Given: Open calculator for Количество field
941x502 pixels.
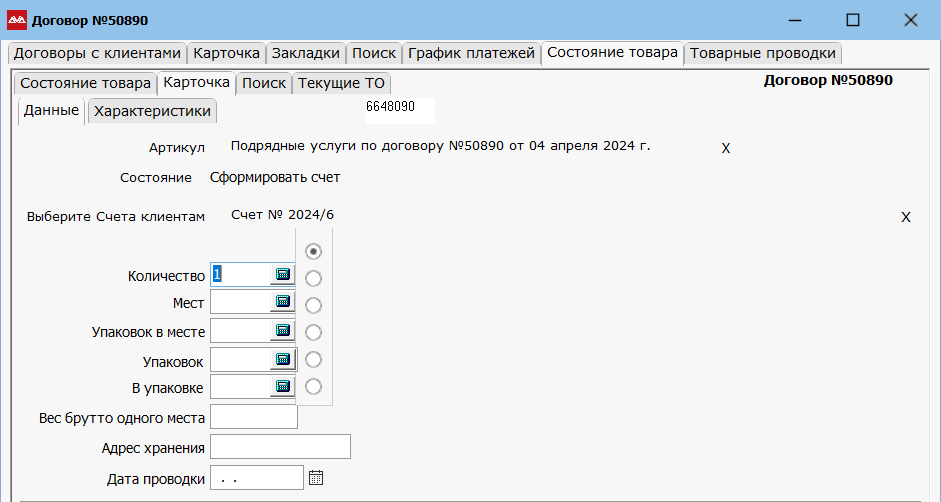Looking at the screenshot, I should (283, 274).
